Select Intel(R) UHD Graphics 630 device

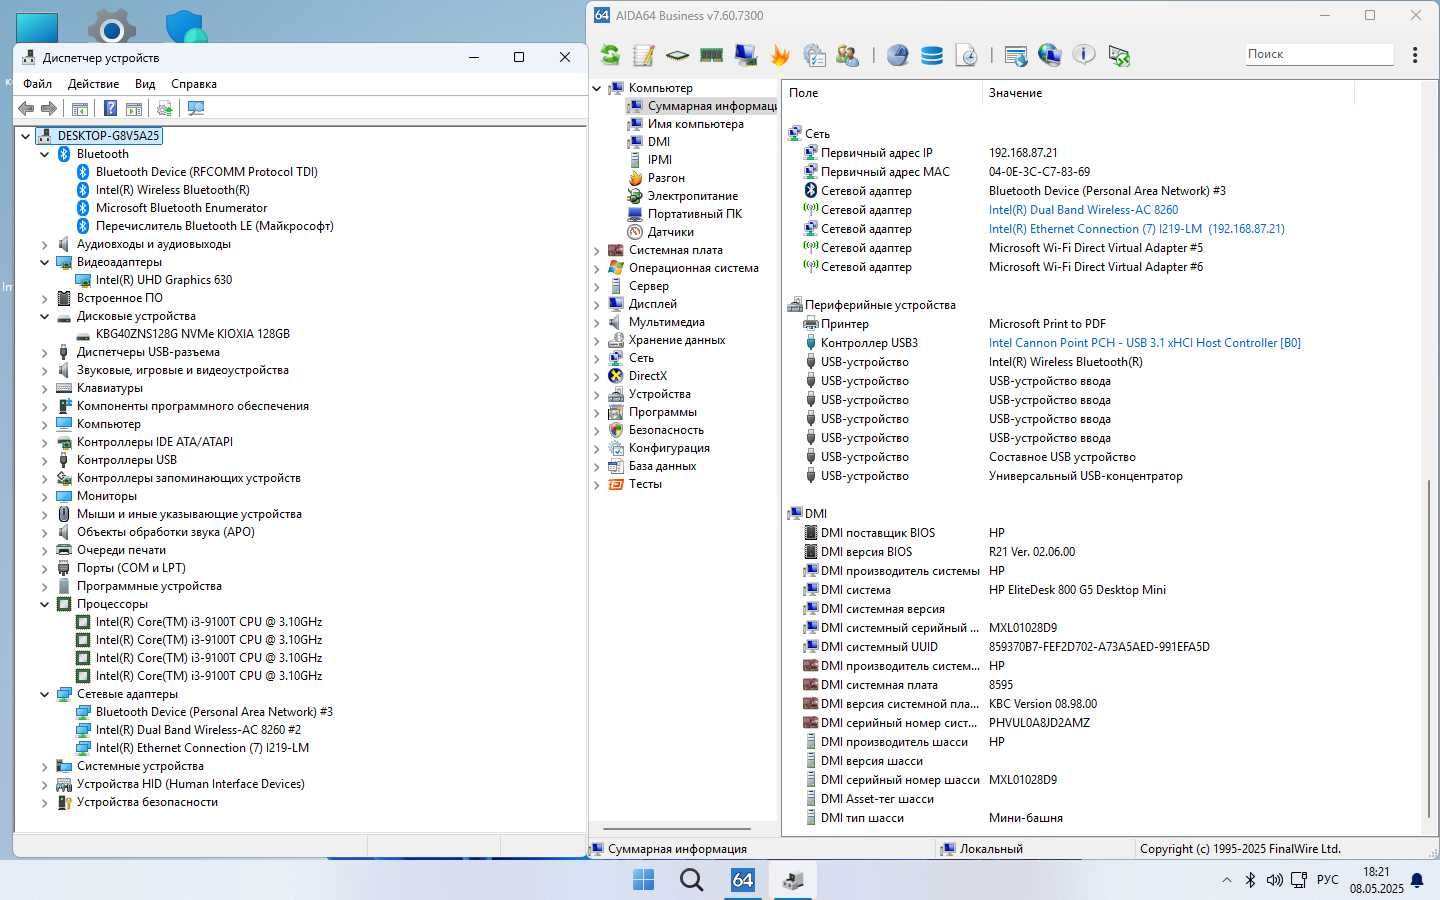pyautogui.click(x=164, y=280)
